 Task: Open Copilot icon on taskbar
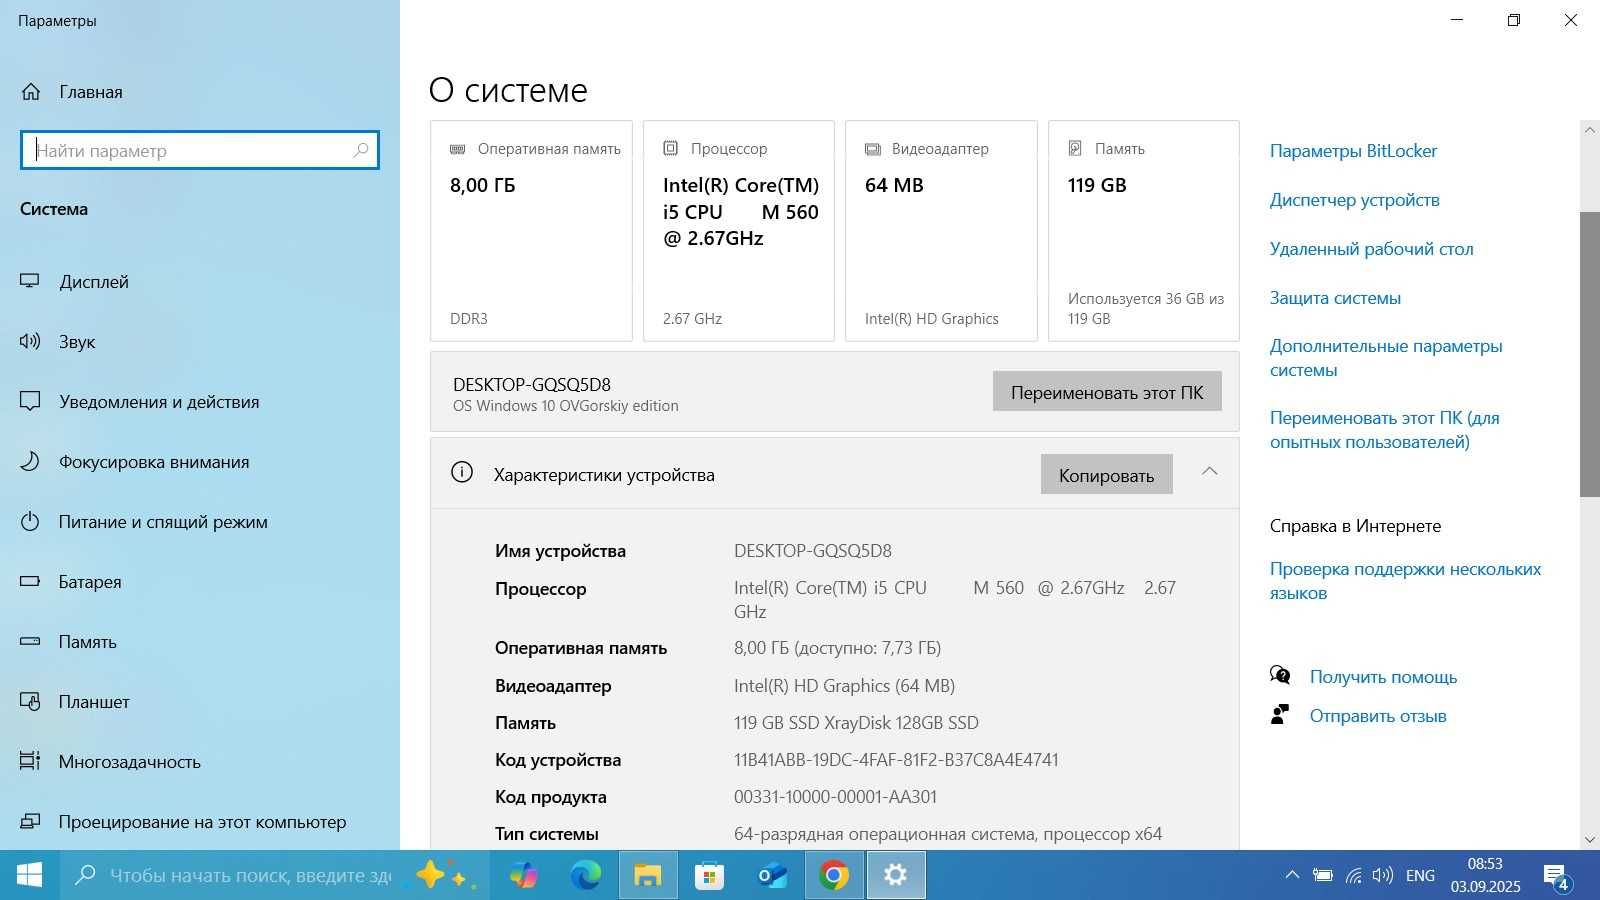tap(523, 876)
